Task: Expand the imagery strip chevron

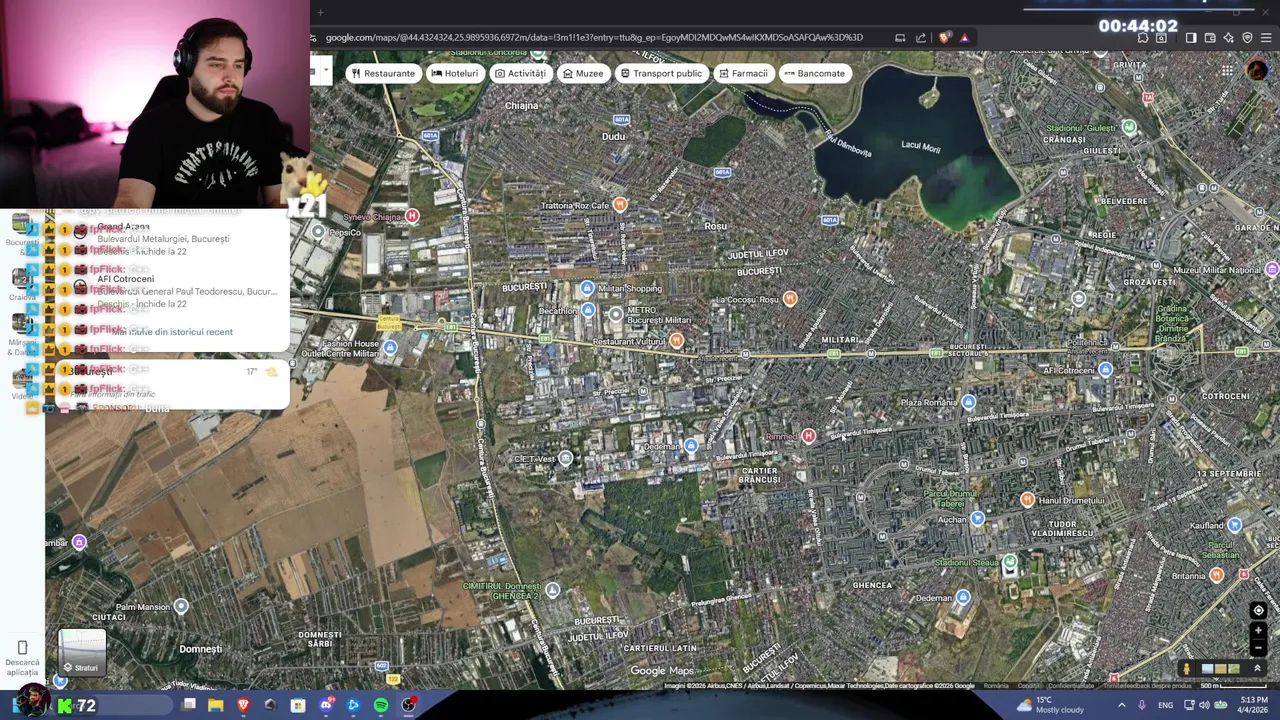Action: tap(1257, 669)
